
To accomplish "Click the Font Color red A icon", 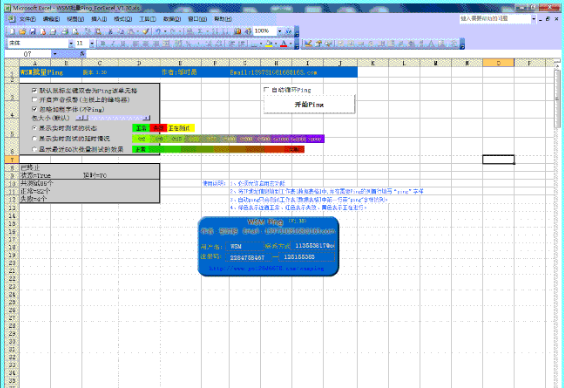I will pos(283,44).
